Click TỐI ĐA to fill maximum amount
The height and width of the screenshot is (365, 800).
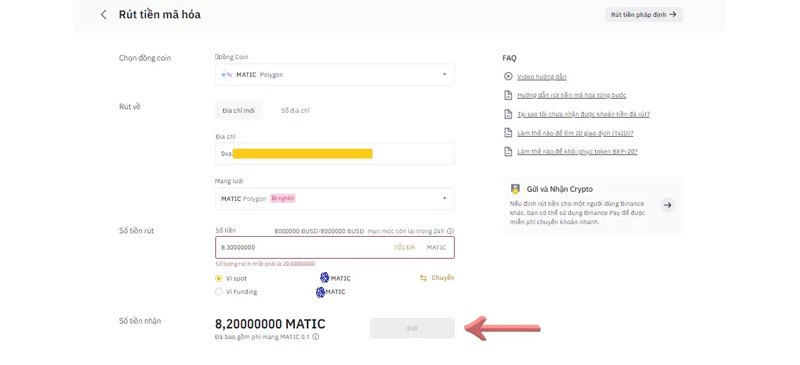[x=404, y=248]
